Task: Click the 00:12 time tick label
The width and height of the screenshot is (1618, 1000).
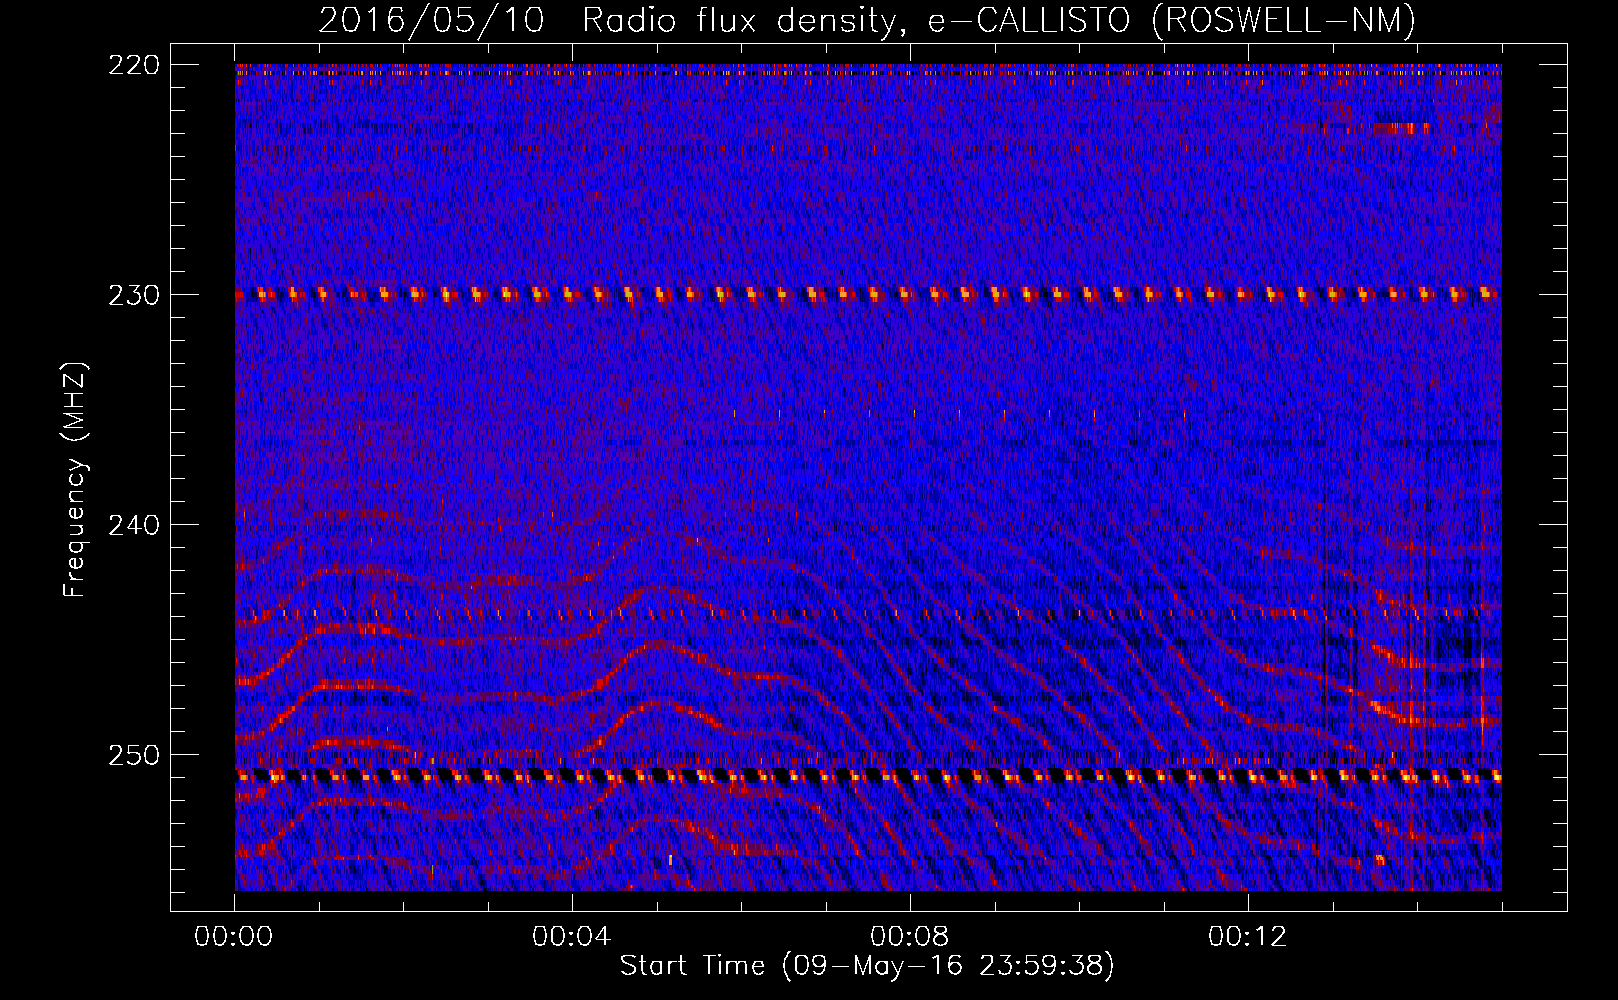Action: 1248,937
